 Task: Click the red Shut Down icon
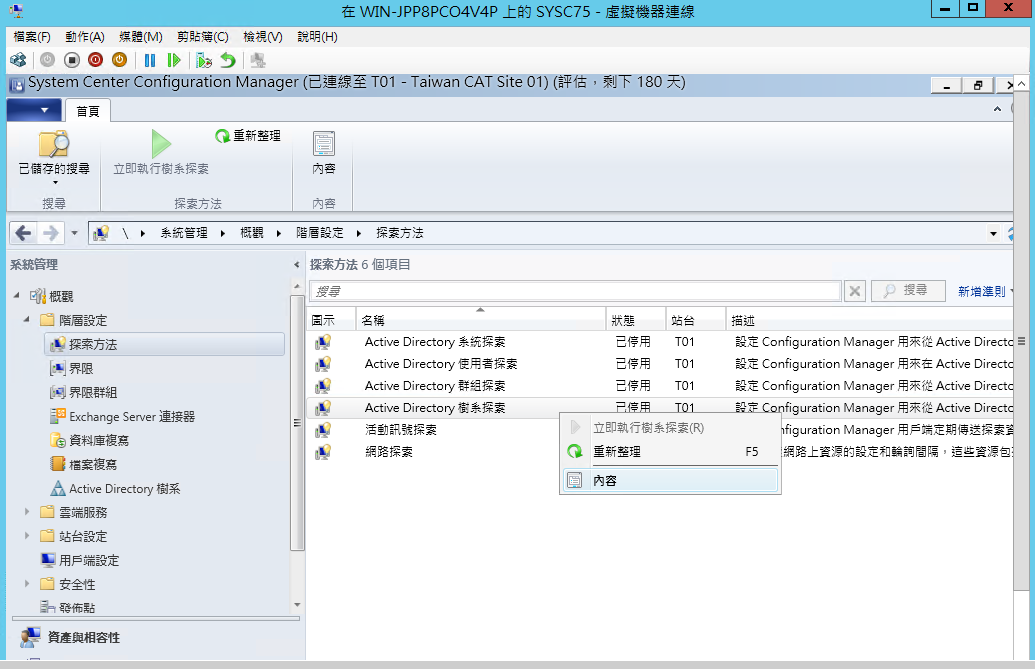96,61
